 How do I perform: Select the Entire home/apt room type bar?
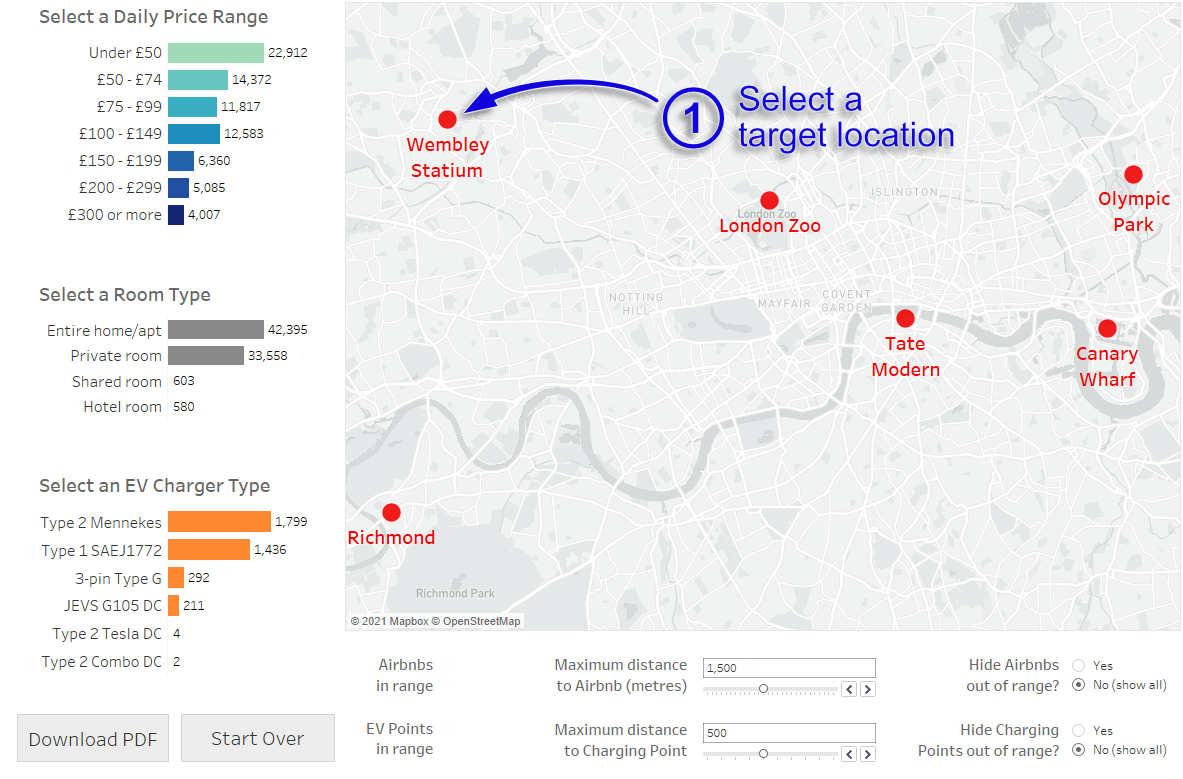pos(215,330)
